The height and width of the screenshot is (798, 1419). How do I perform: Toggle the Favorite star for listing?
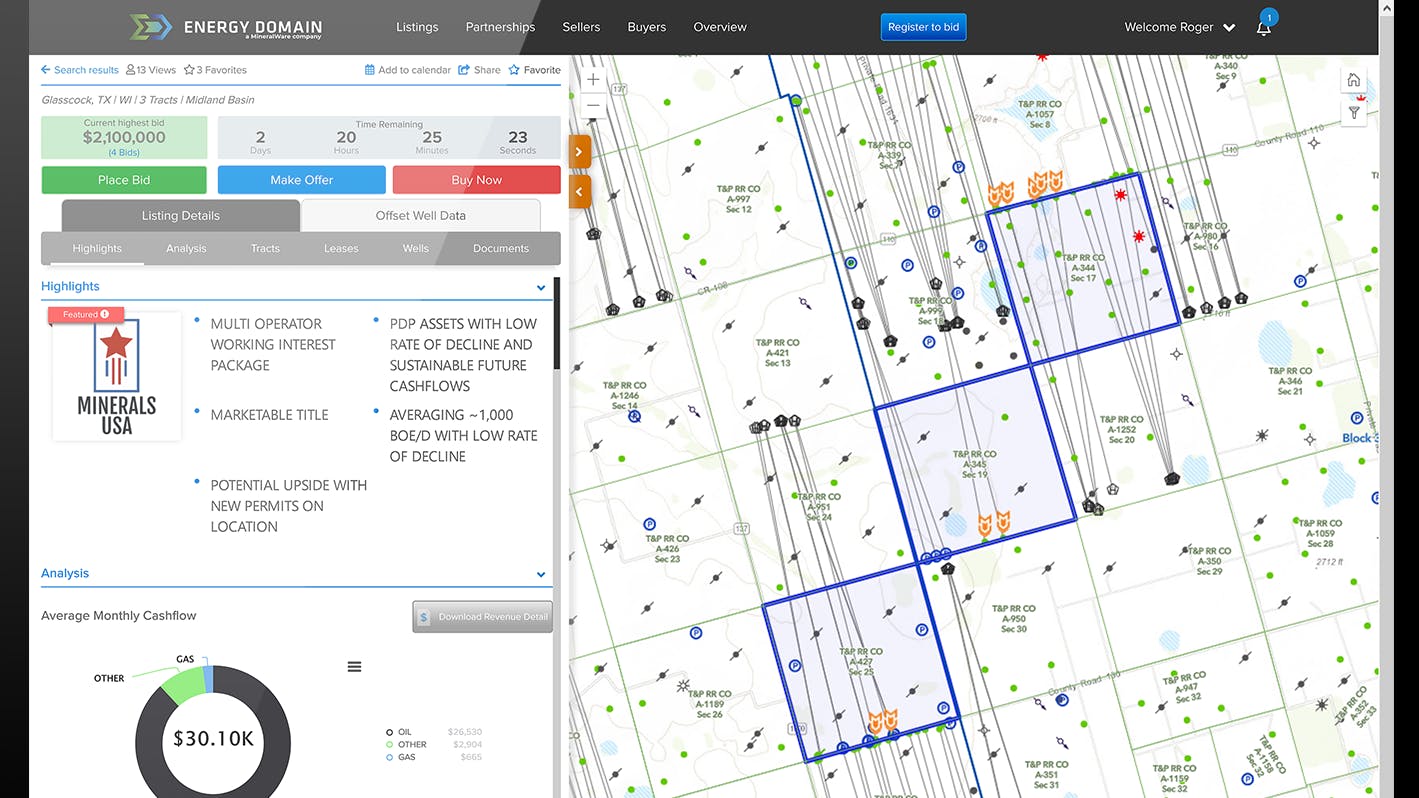pos(514,70)
